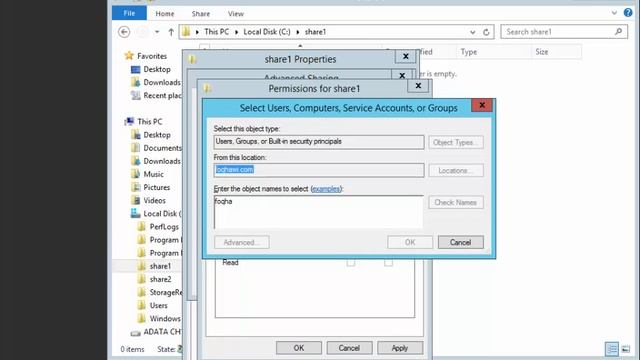Open Pictures folder in navigation pane
640x360 pixels.
click(x=156, y=187)
